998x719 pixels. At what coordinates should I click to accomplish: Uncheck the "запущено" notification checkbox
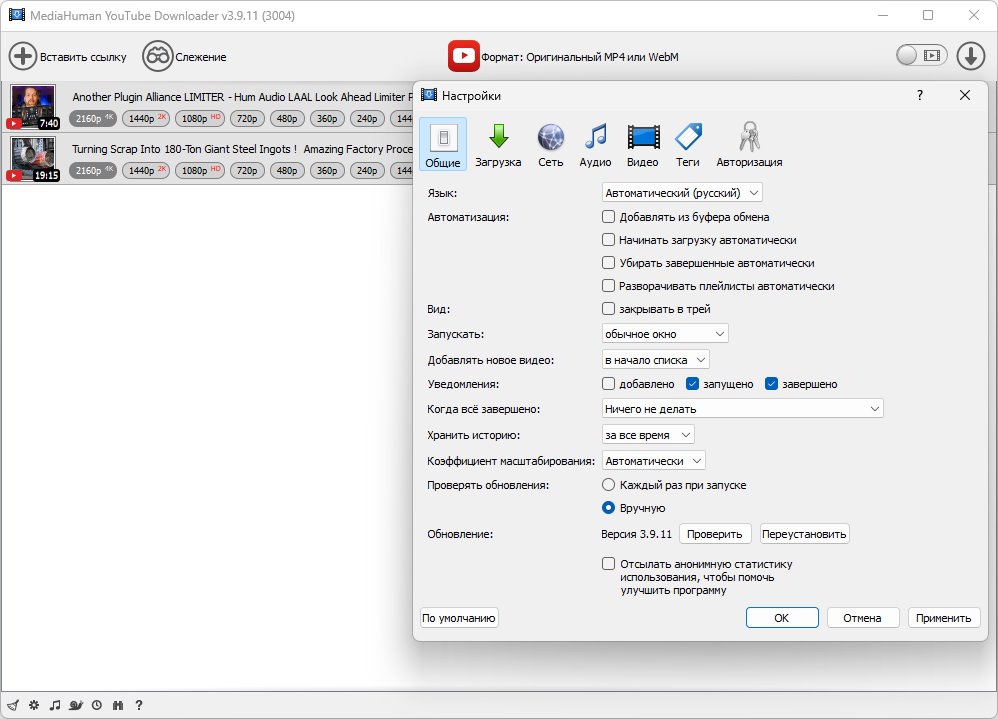point(692,384)
